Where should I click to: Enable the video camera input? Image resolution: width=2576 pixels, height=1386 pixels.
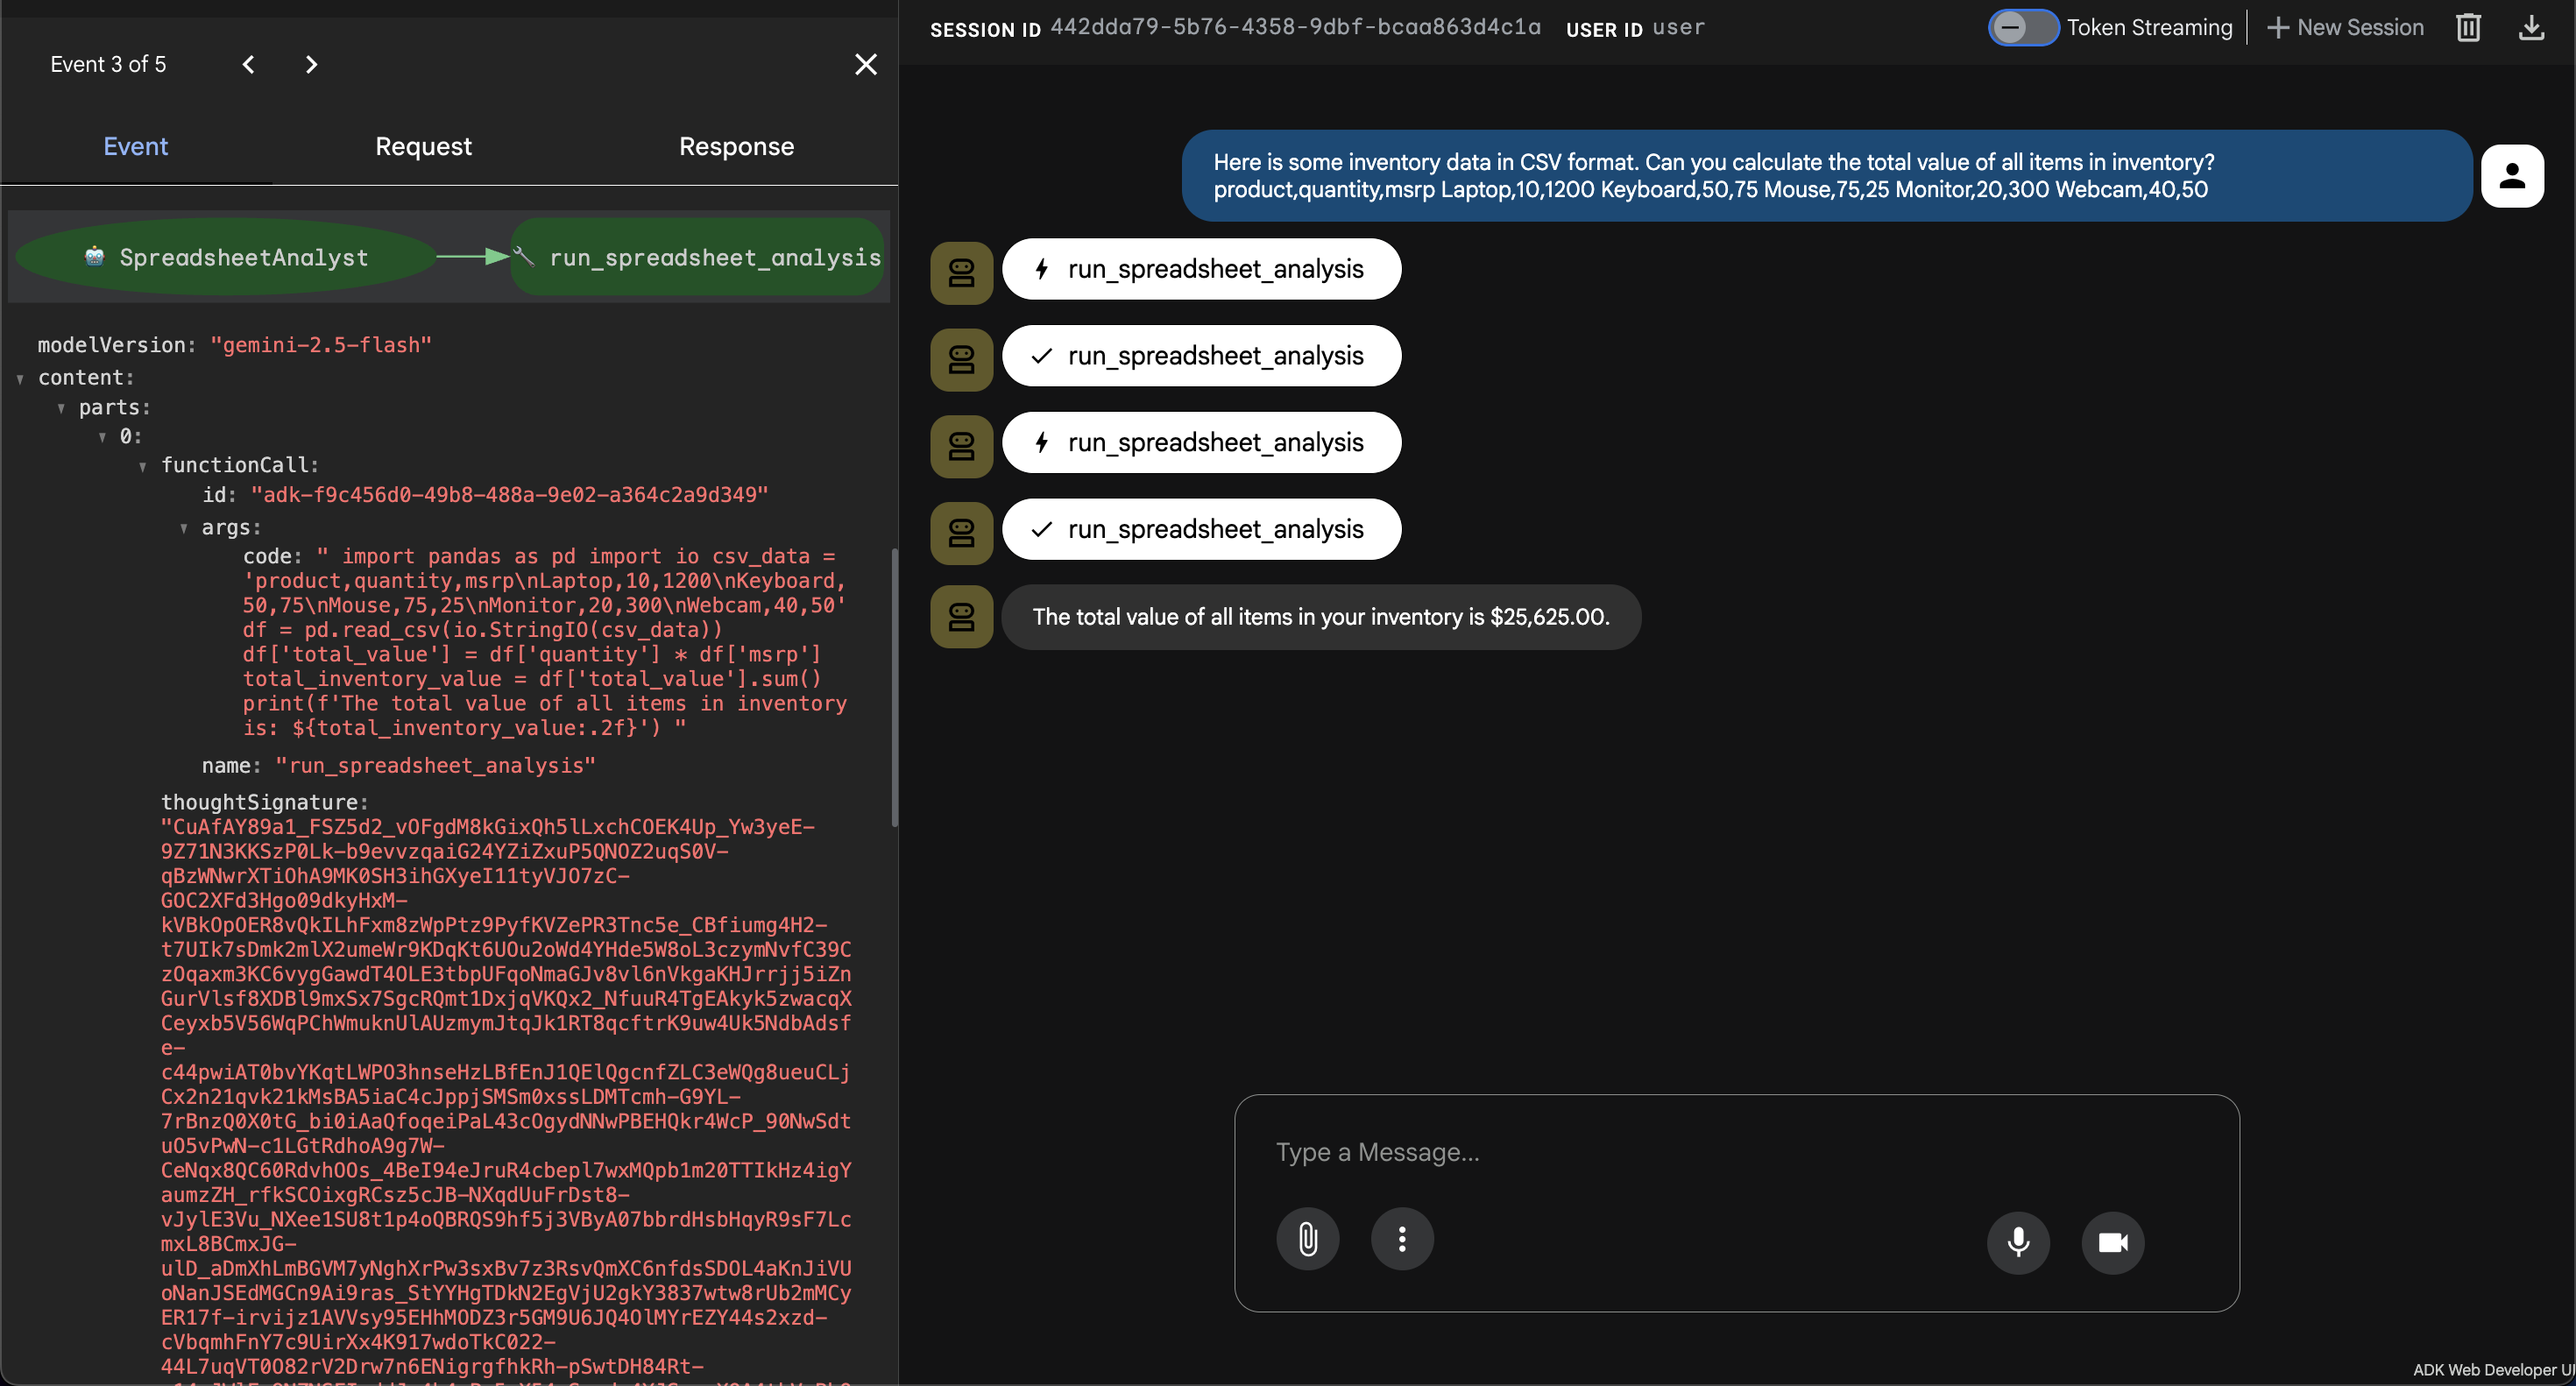pos(2112,1242)
